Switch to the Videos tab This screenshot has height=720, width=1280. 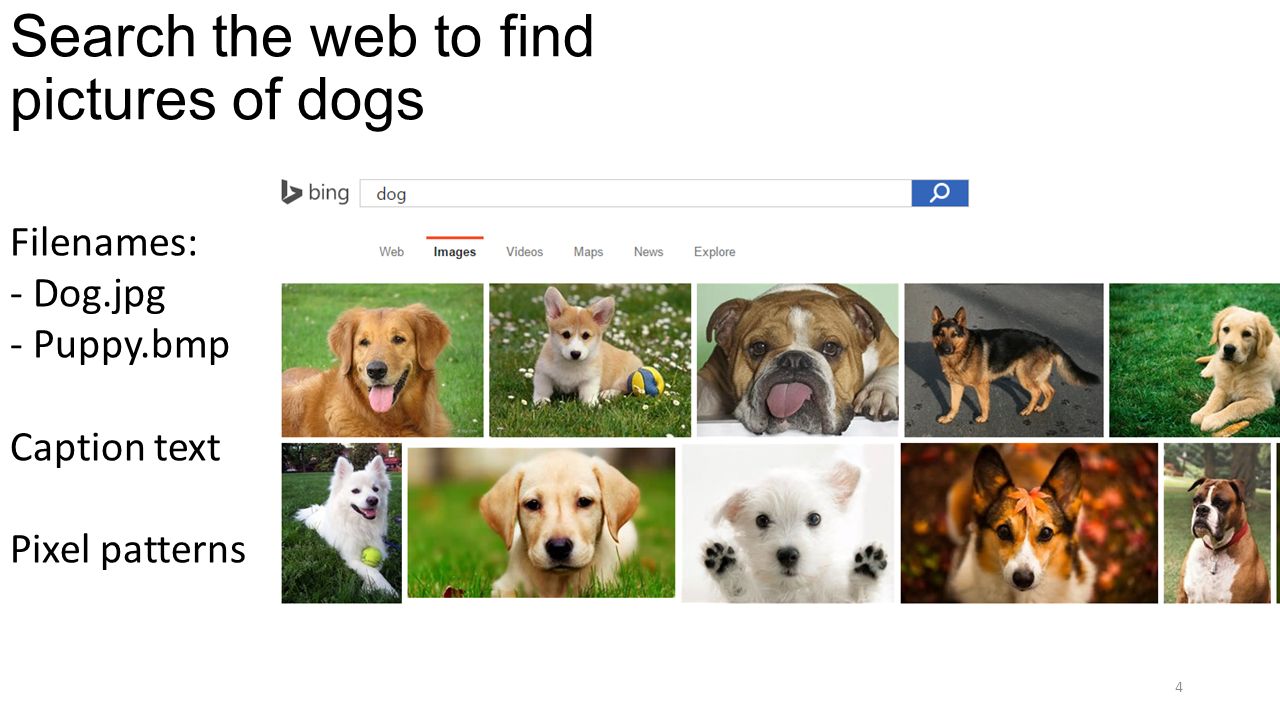tap(524, 252)
